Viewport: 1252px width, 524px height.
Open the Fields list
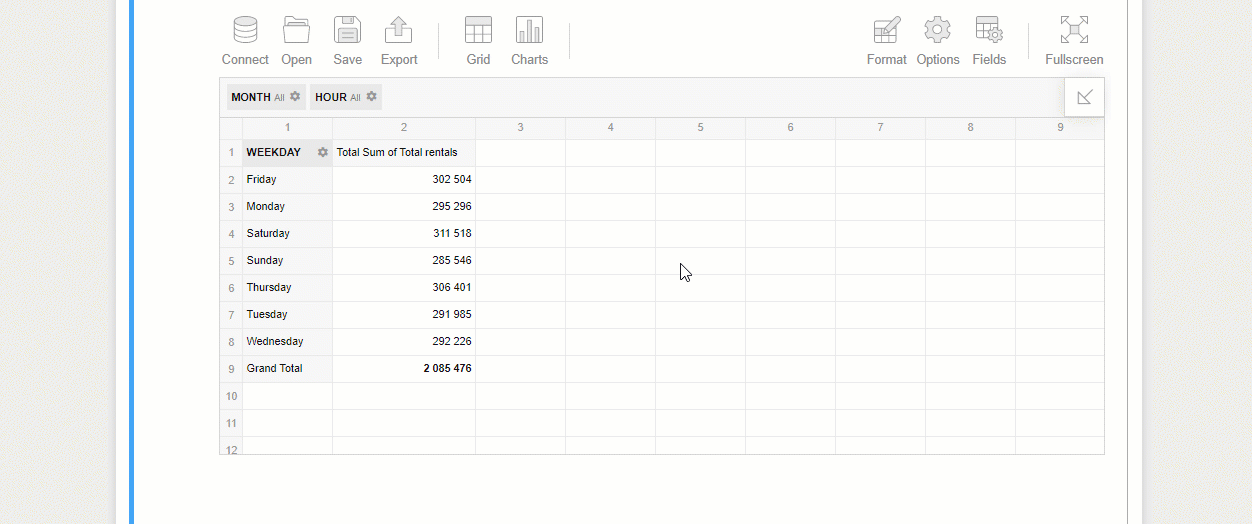989,41
